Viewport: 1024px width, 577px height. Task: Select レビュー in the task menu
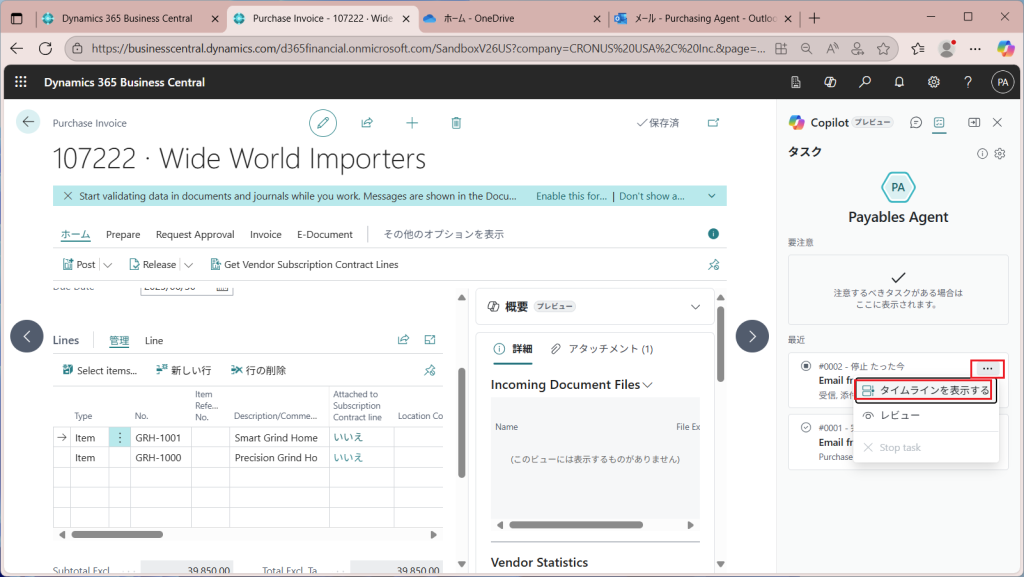tap(925, 415)
